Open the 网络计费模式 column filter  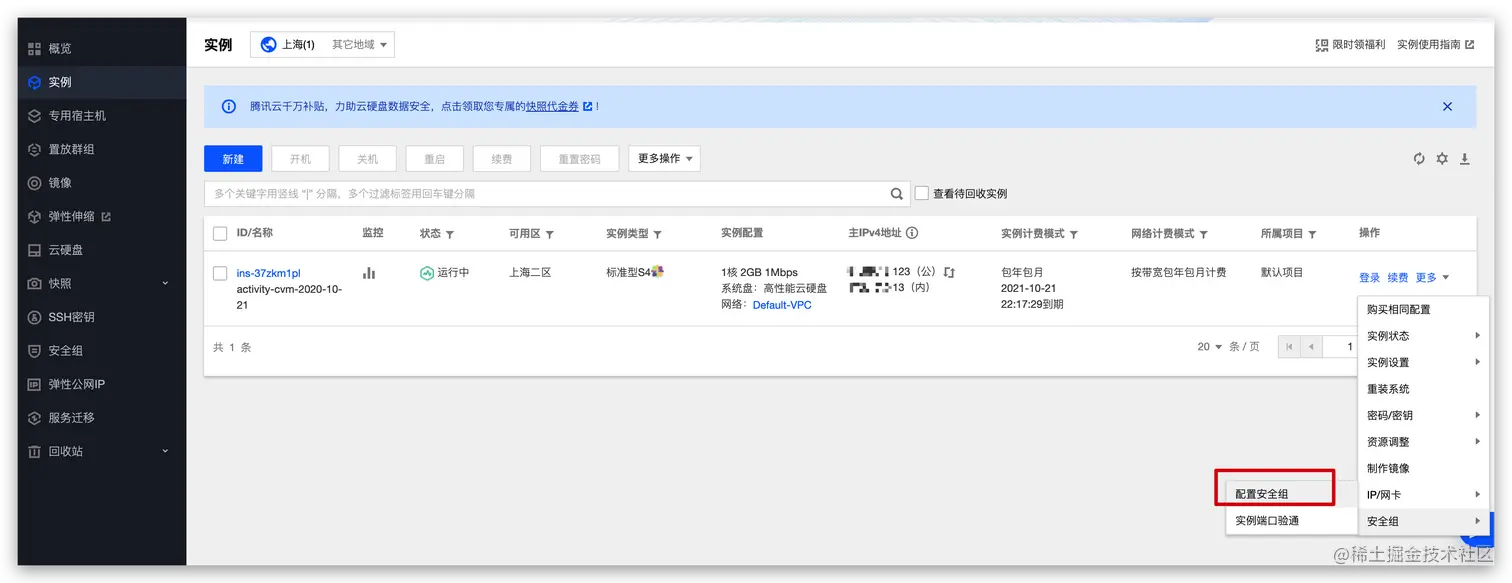(1204, 234)
